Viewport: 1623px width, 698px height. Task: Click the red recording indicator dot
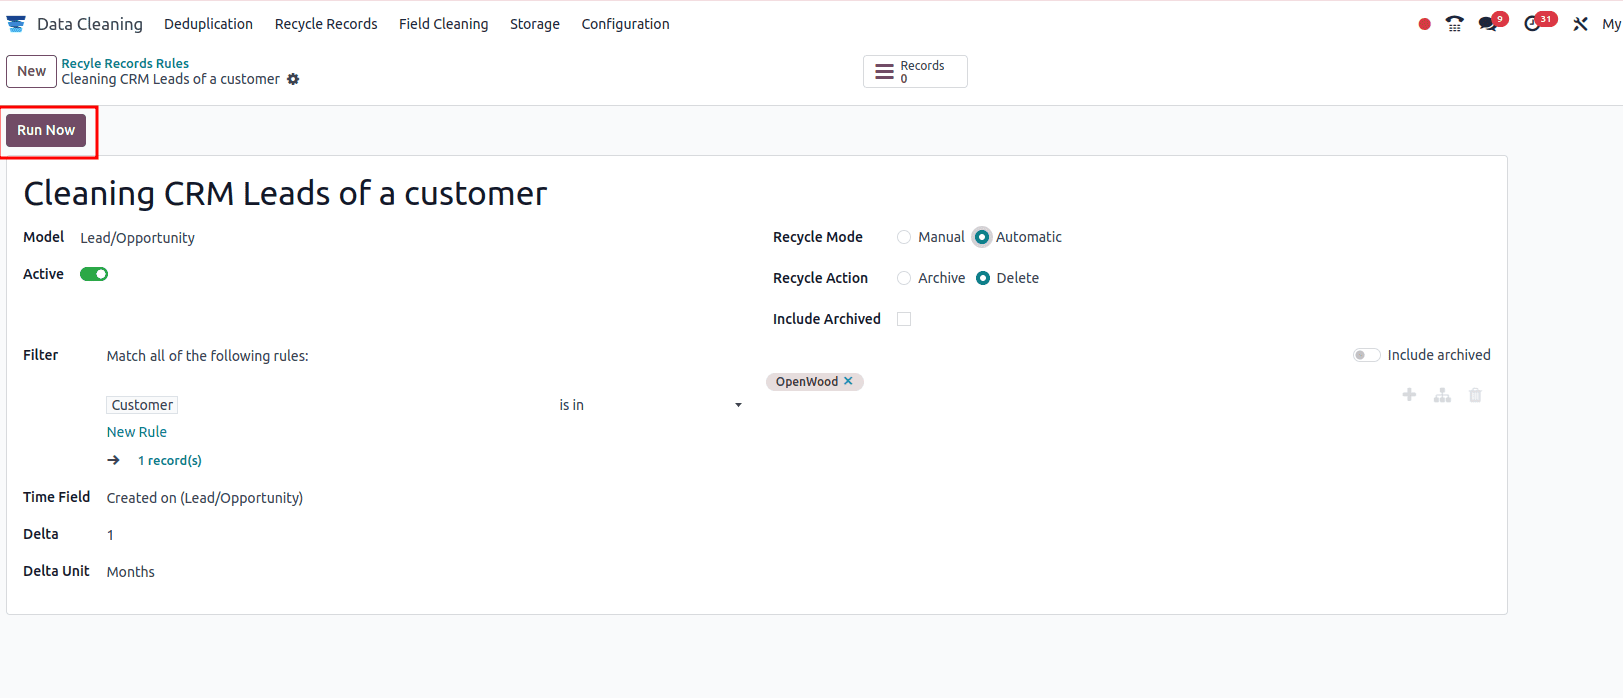1424,24
